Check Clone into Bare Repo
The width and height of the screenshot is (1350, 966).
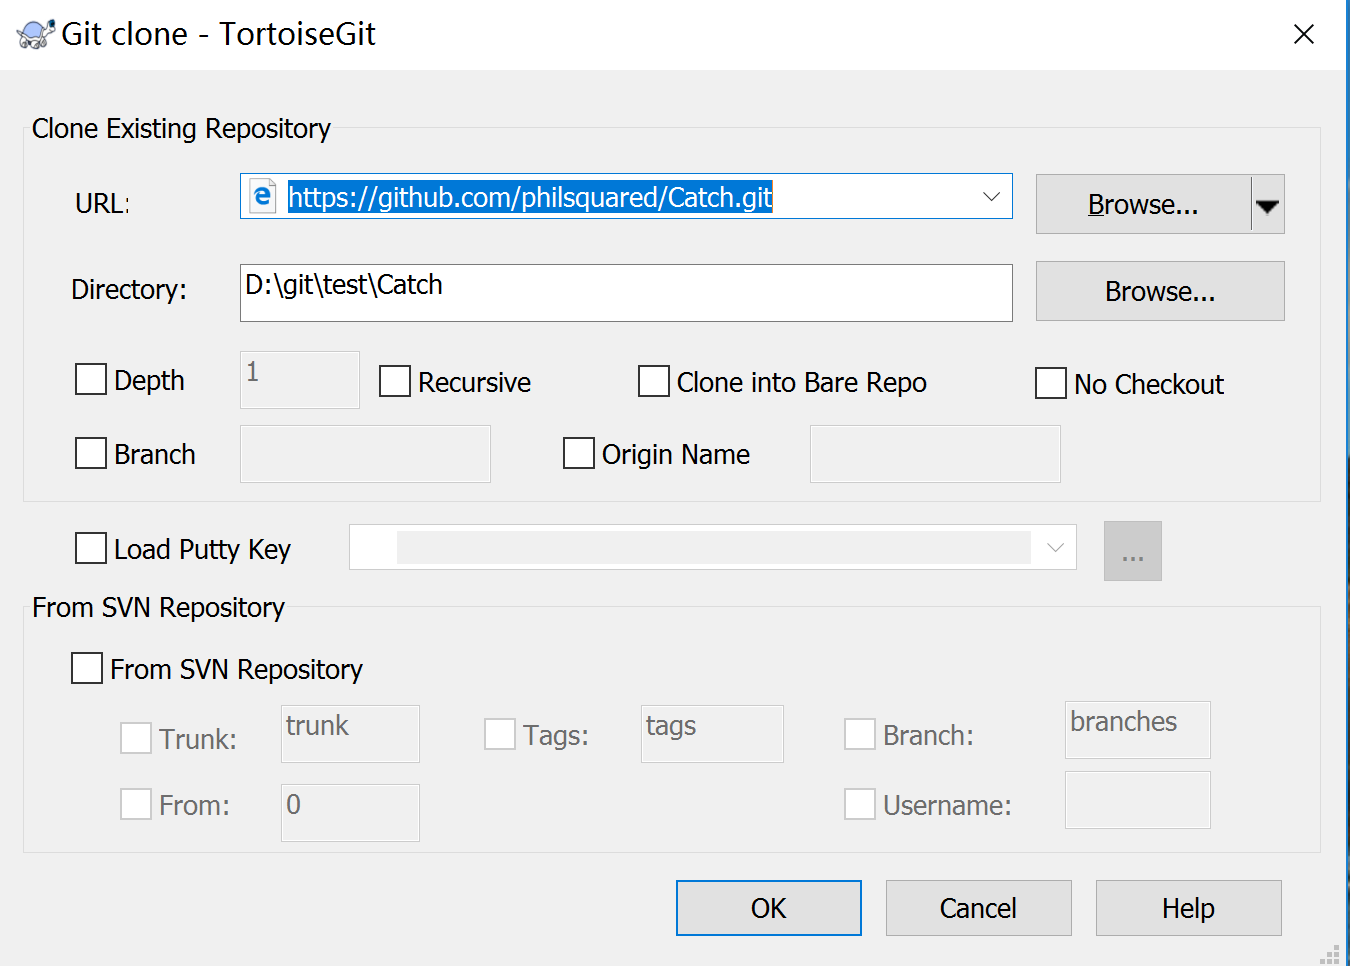(654, 381)
